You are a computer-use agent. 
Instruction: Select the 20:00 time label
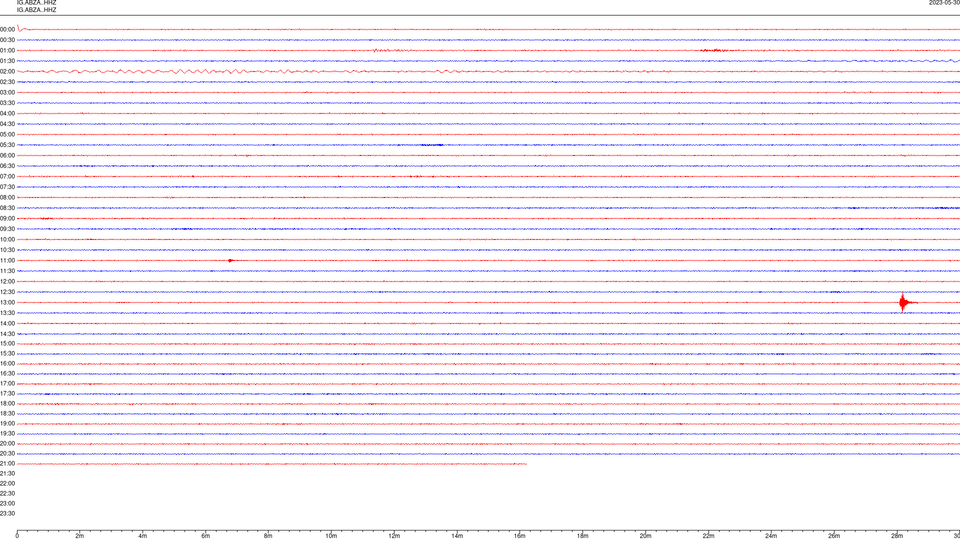[7, 444]
